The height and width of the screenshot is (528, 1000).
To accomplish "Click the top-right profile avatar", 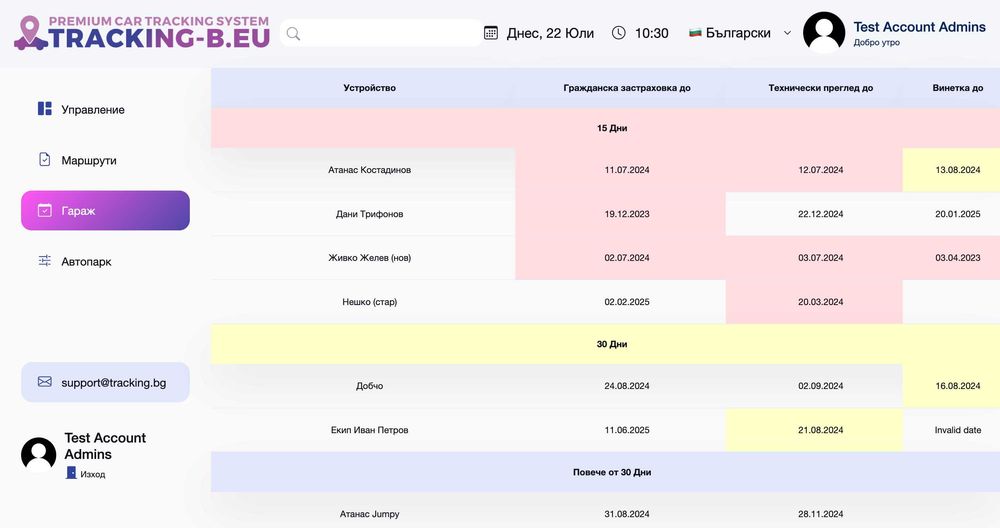I will click(824, 33).
